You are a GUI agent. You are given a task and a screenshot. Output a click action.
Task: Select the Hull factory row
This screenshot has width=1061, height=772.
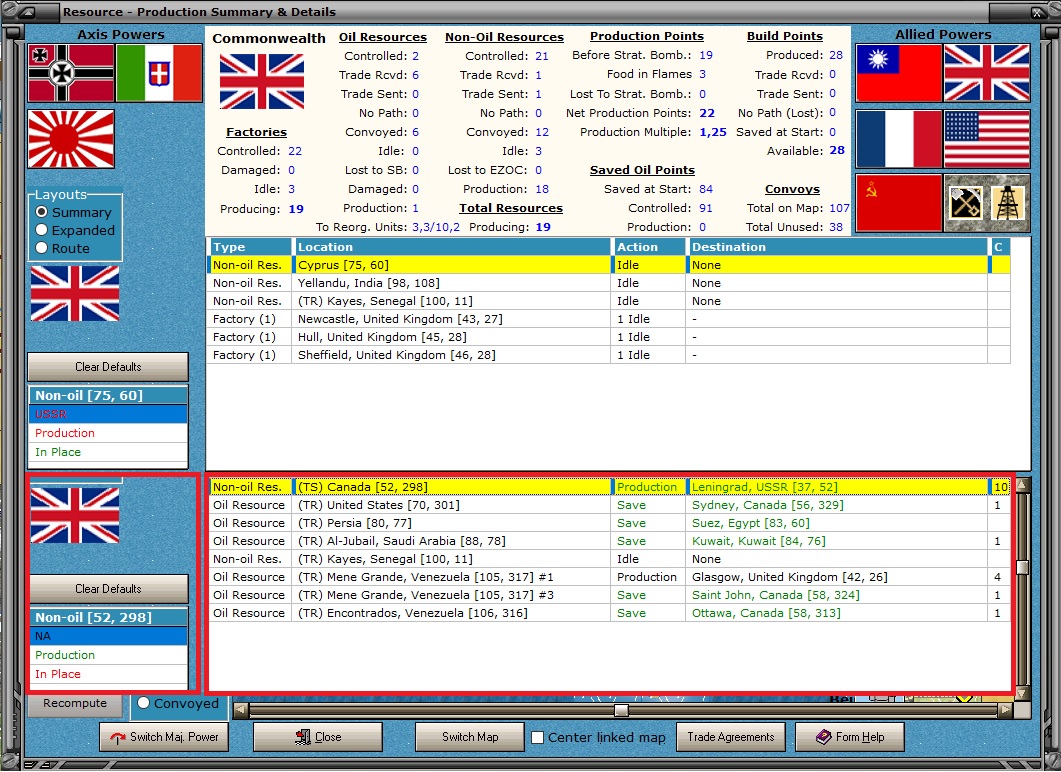[609, 337]
